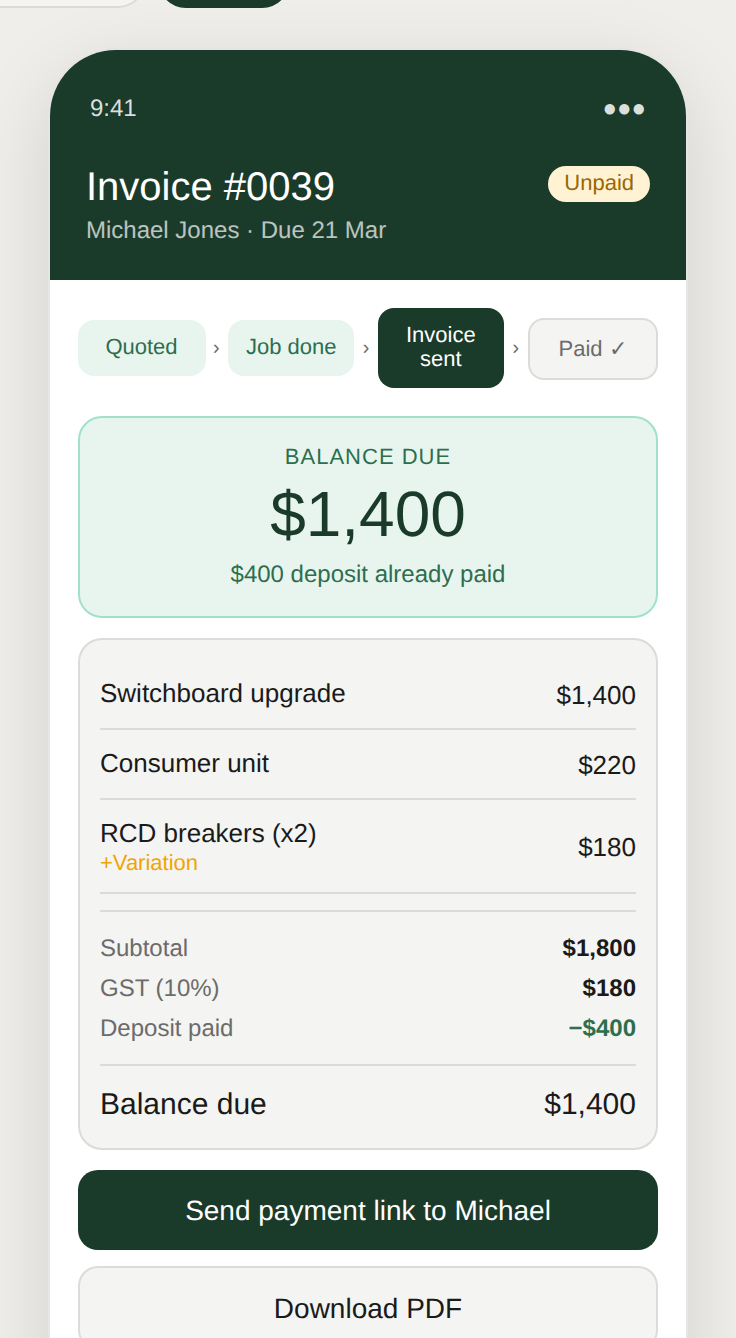Tap the Invoice sent stage pill
The image size is (736, 1338).
coord(440,347)
